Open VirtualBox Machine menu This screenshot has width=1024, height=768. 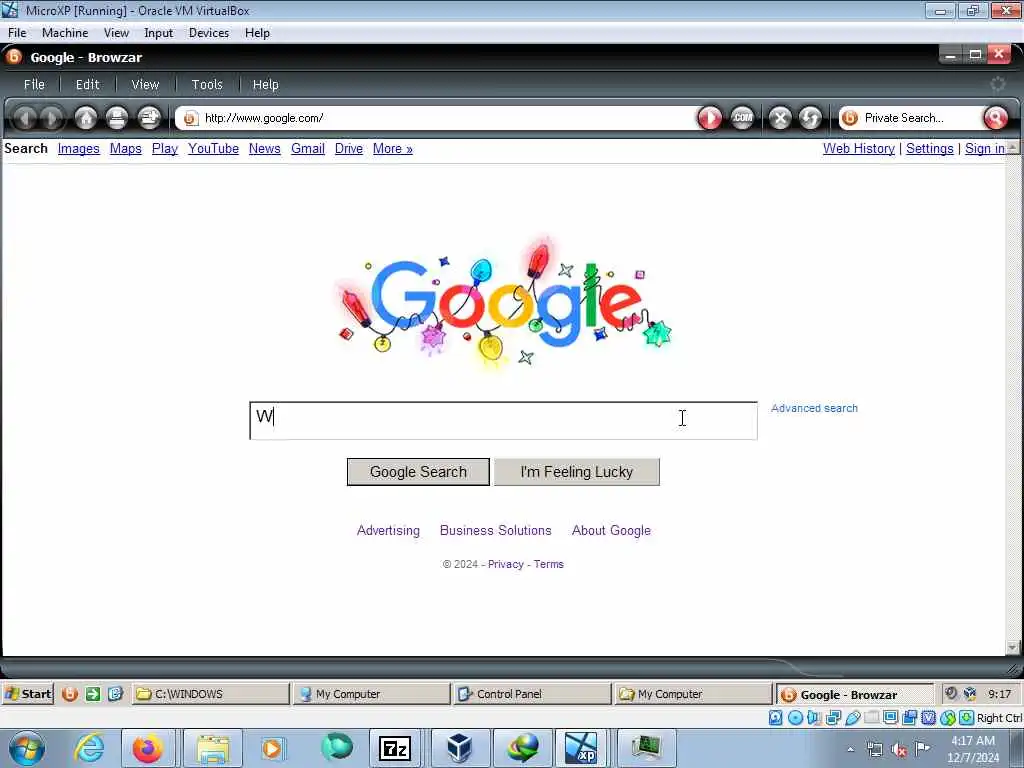point(65,33)
